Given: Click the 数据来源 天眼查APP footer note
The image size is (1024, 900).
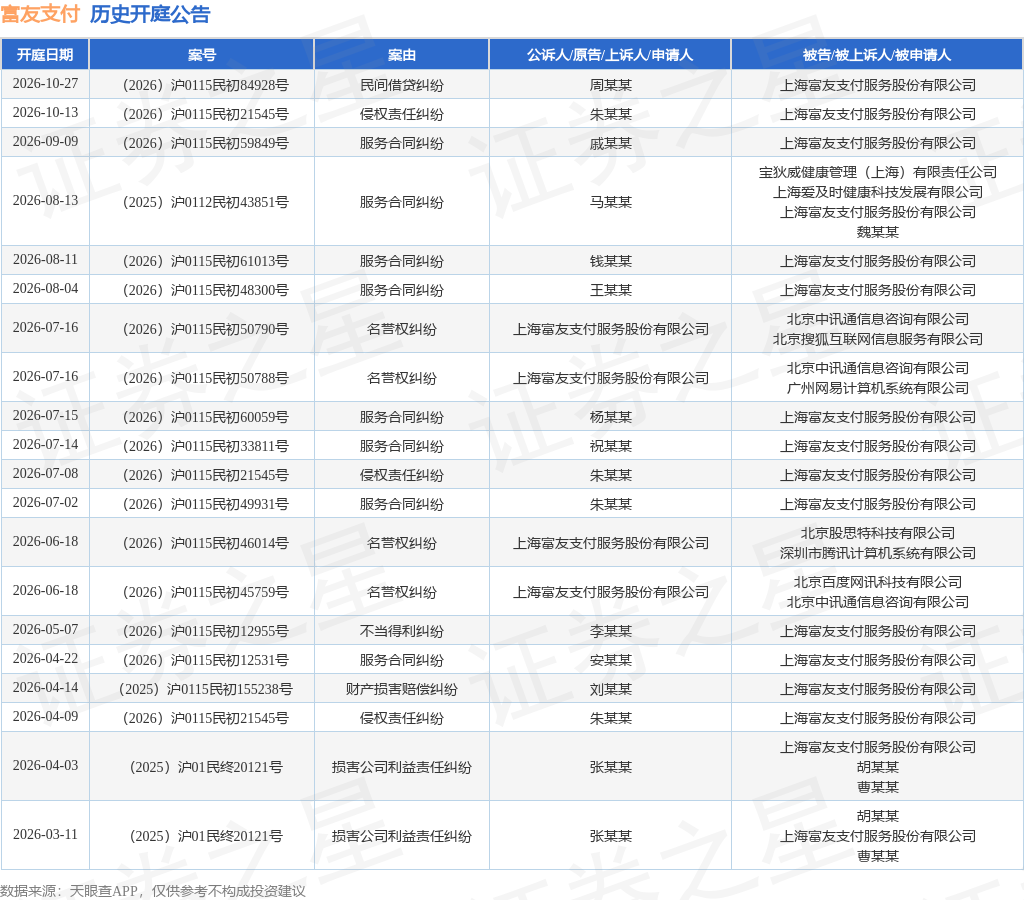Looking at the screenshot, I should 153,891.
